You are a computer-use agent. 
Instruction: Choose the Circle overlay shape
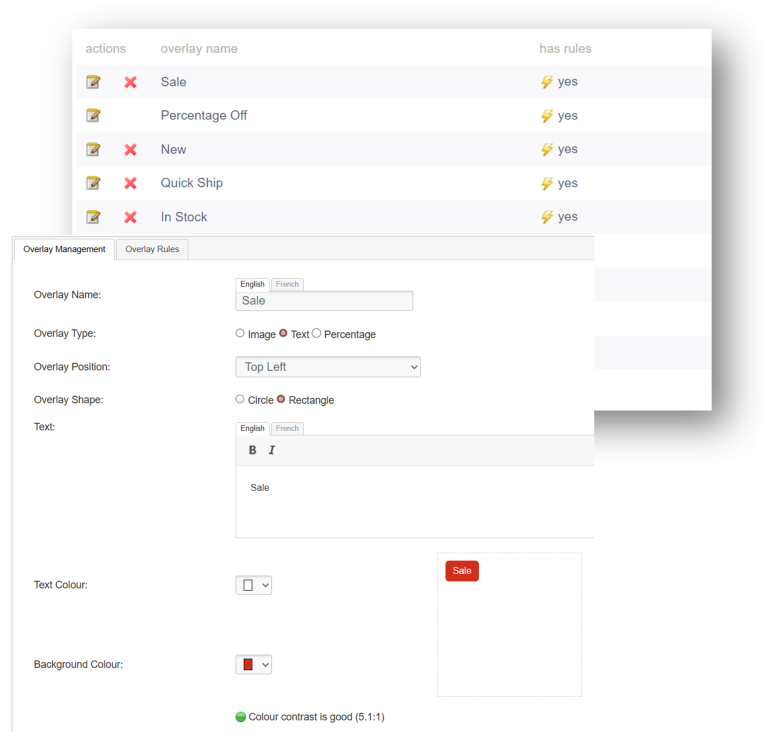240,399
